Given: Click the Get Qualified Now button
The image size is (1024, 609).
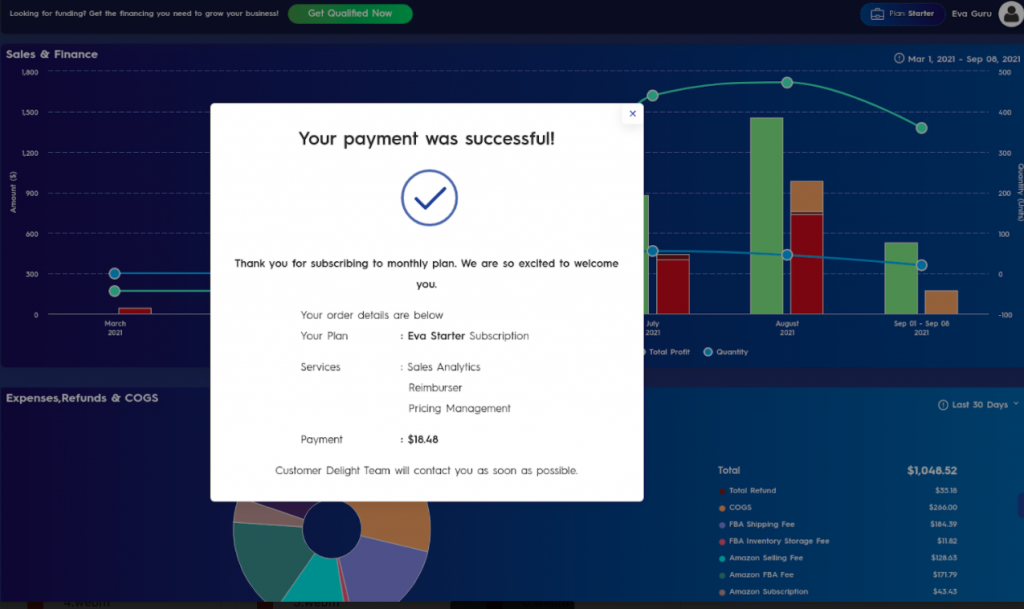Looking at the screenshot, I should point(350,13).
